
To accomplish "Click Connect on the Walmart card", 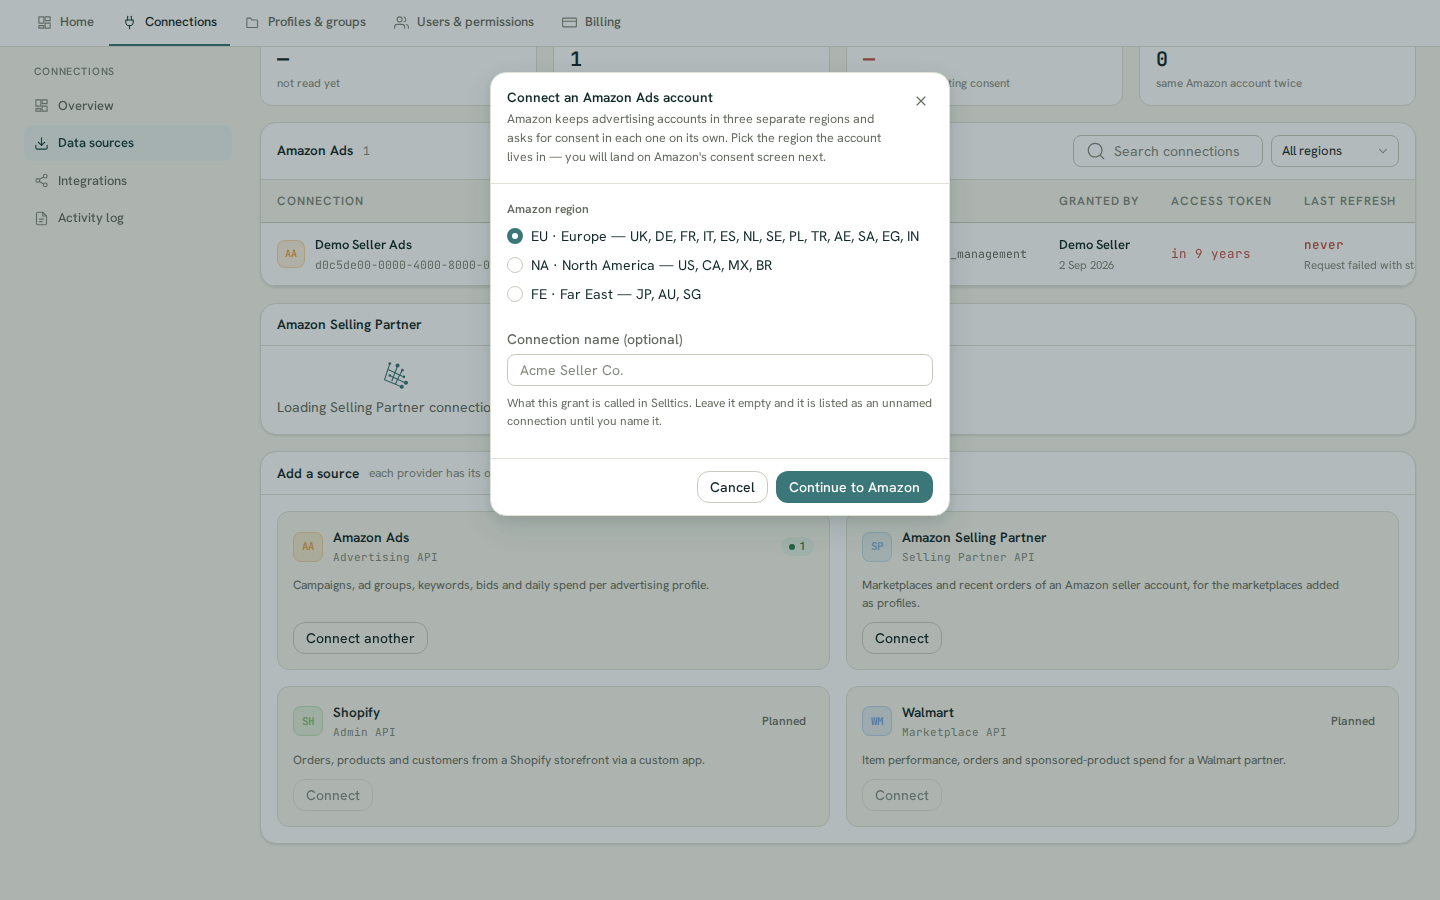I will pyautogui.click(x=902, y=795).
